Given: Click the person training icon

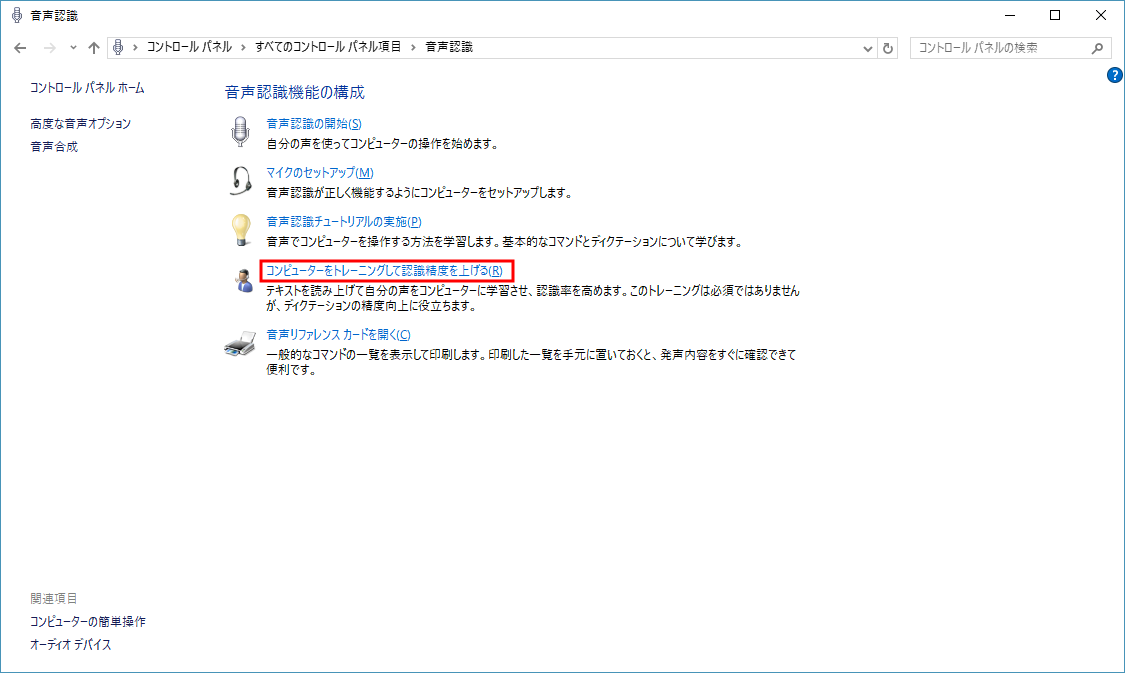Looking at the screenshot, I should pos(243,280).
